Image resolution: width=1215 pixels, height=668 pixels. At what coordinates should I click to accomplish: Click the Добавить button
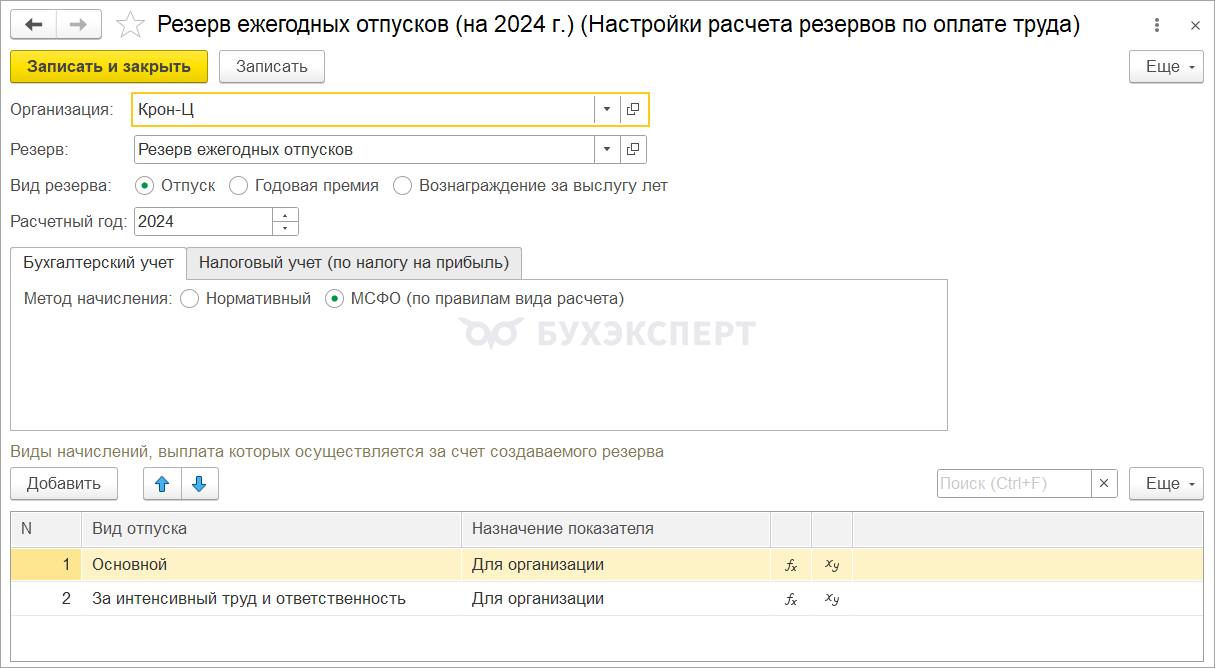point(64,484)
